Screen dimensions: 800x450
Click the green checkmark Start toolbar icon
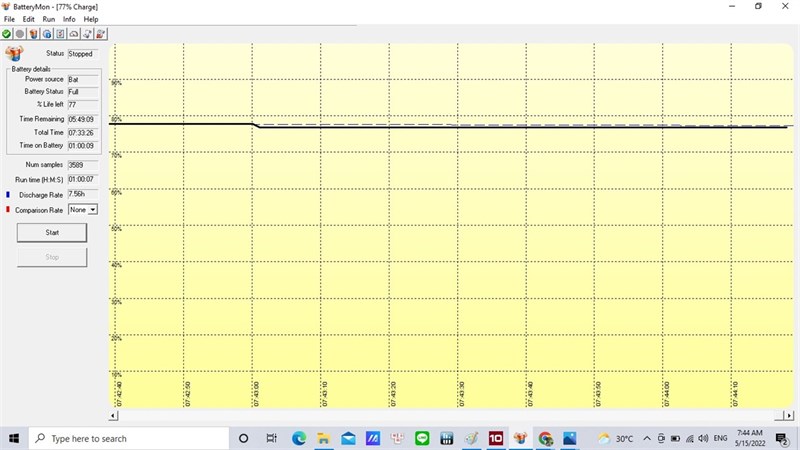click(6, 34)
